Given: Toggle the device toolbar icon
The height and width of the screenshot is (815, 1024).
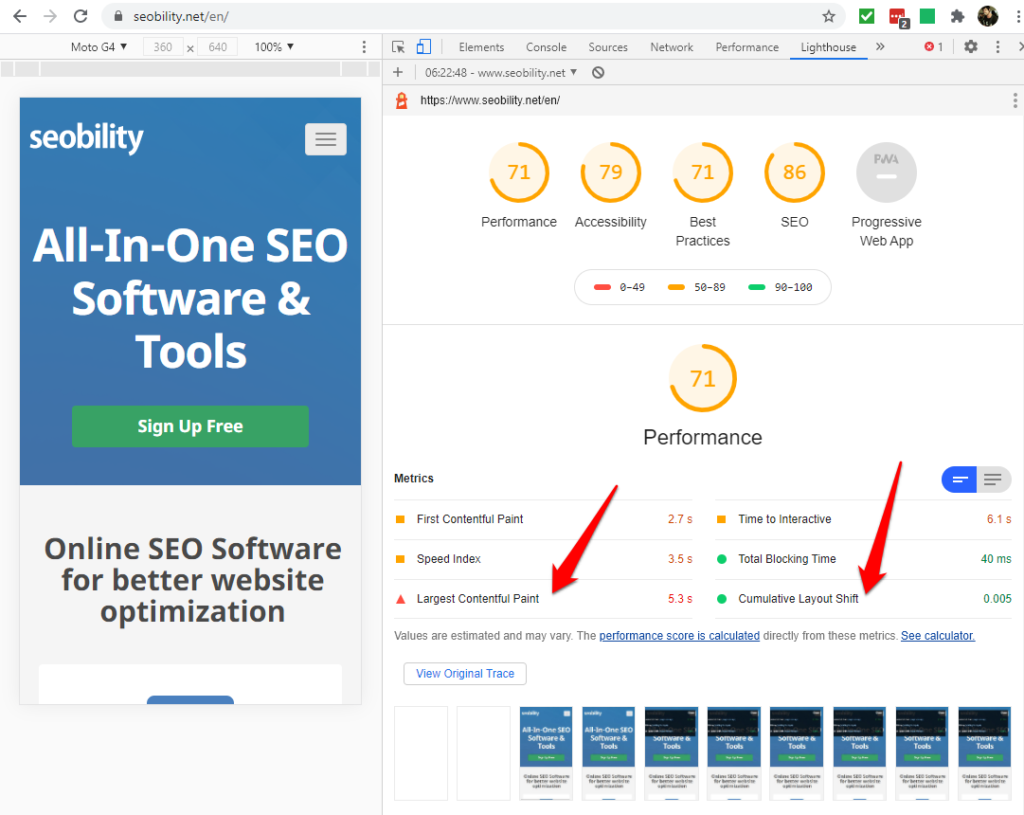Looking at the screenshot, I should [x=424, y=47].
